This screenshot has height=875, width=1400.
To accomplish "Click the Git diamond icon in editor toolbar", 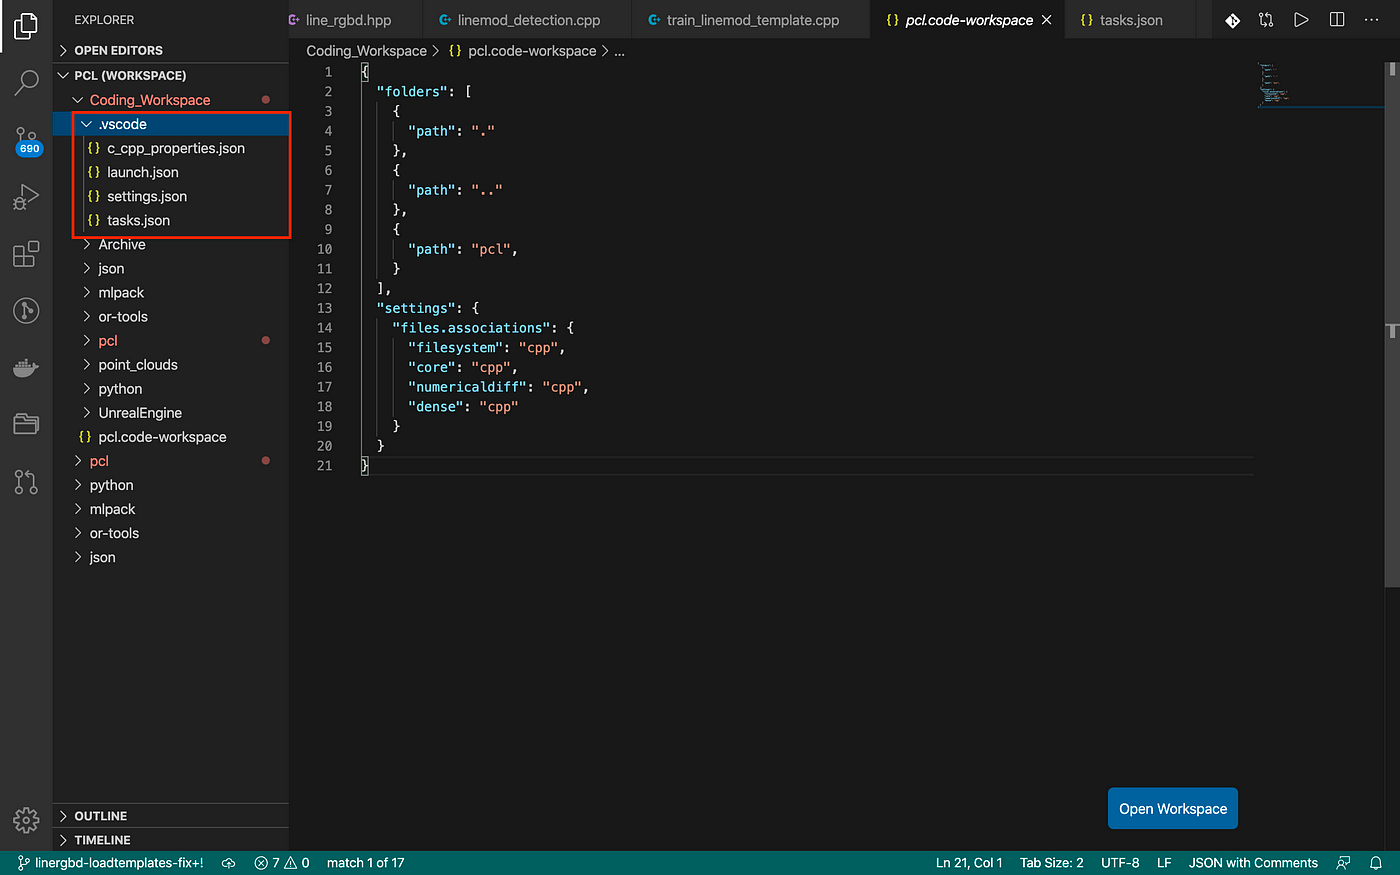I will pos(1232,20).
